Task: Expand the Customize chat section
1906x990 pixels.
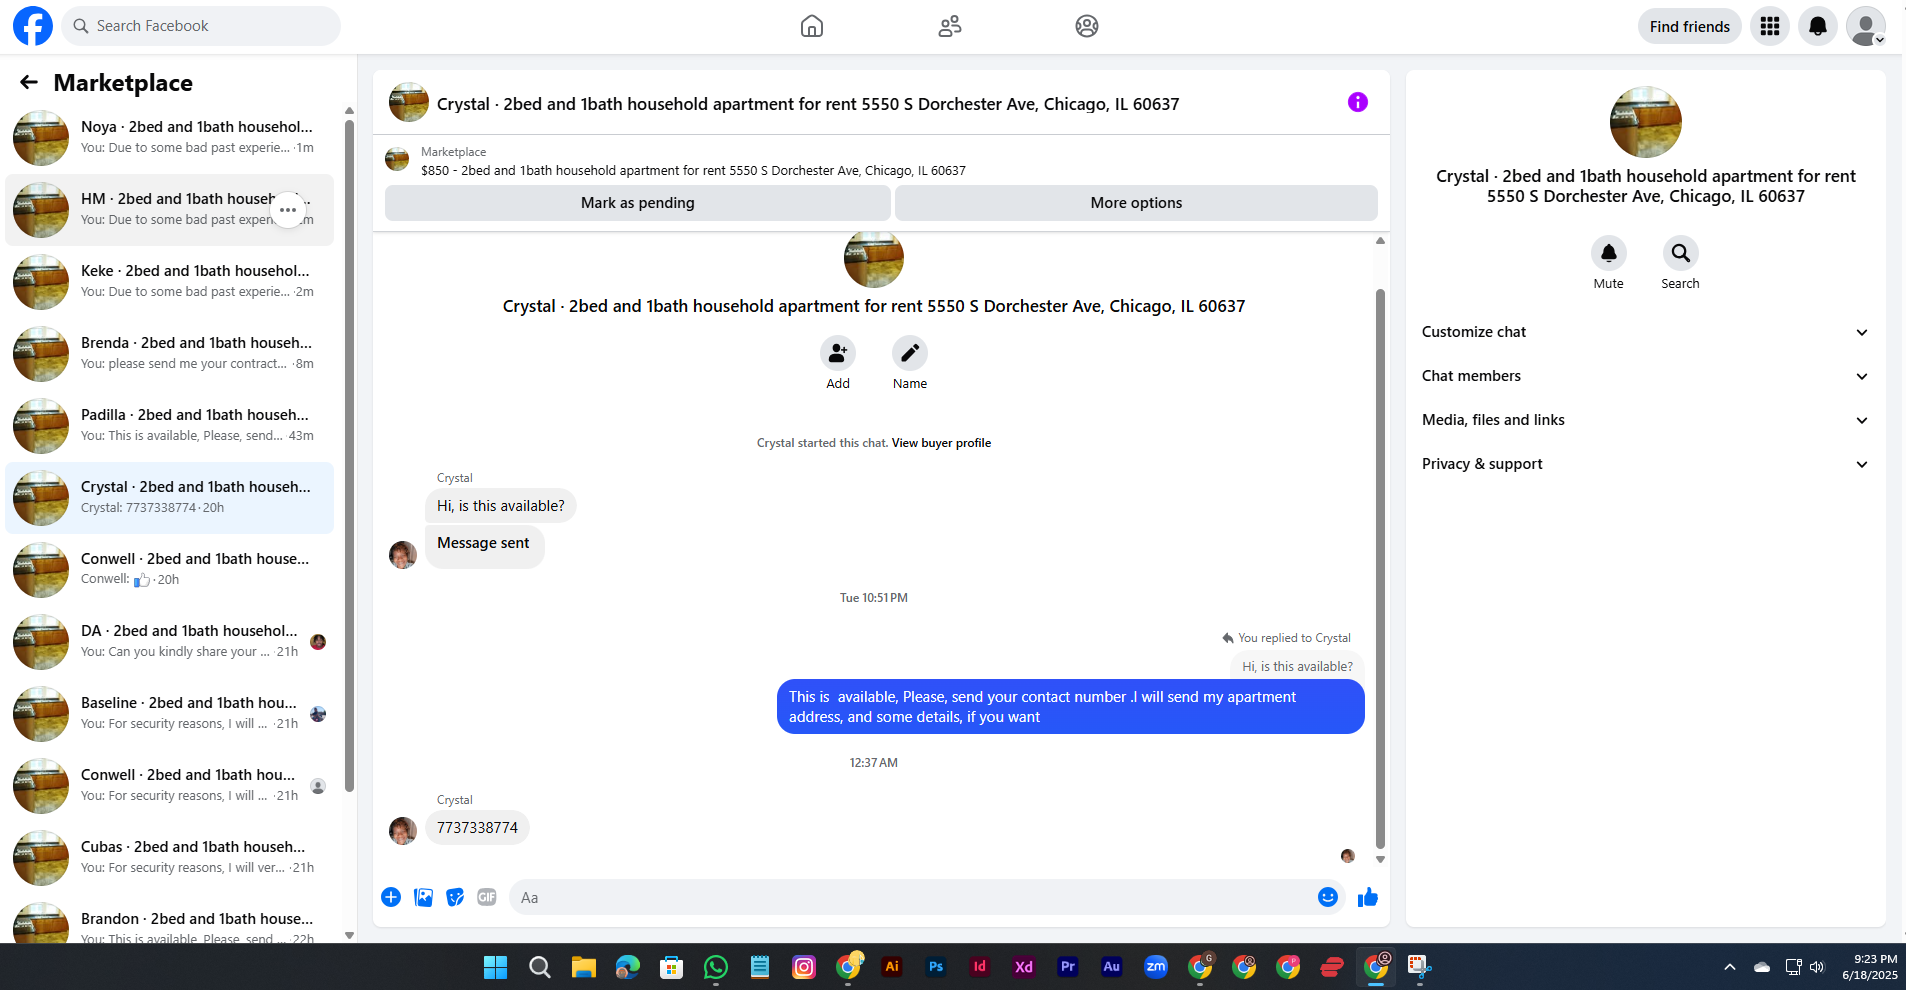Action: tap(1646, 332)
